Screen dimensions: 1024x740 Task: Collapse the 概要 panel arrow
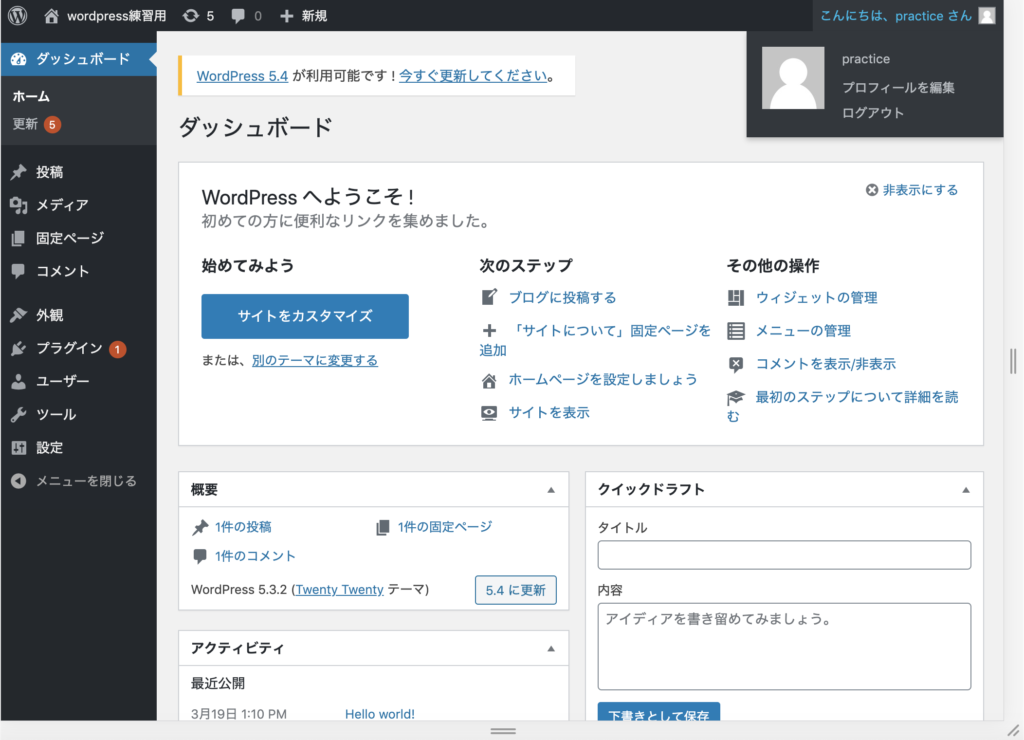tap(550, 490)
